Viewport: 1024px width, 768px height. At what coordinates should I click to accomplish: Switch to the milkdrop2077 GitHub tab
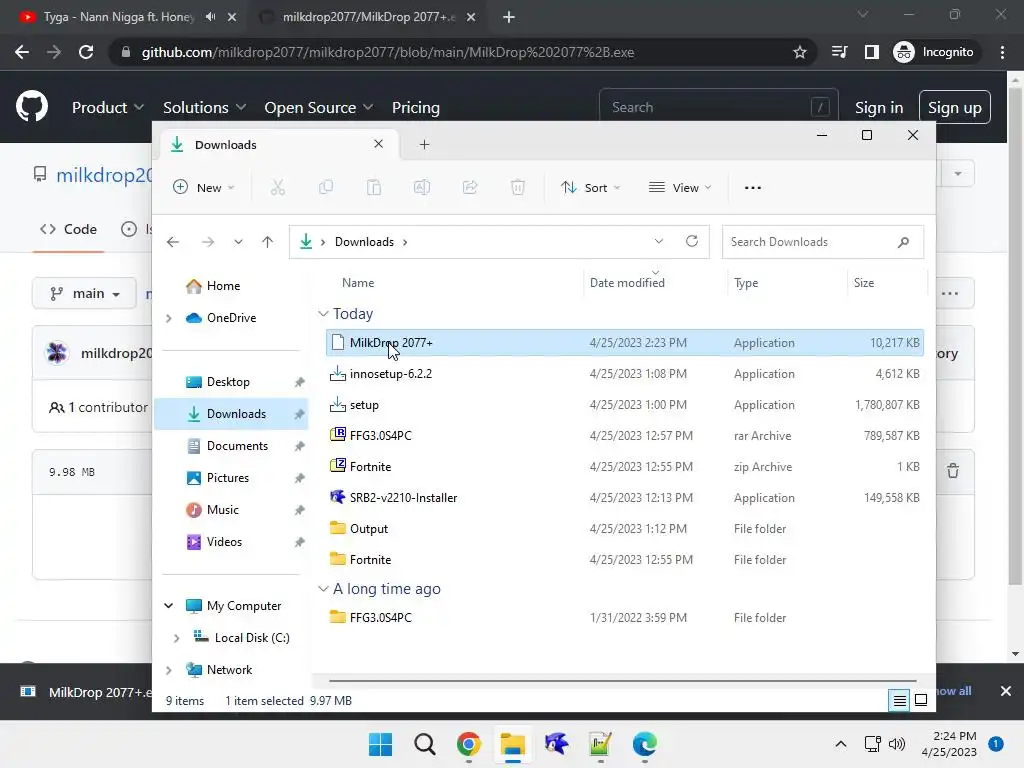coord(368,17)
